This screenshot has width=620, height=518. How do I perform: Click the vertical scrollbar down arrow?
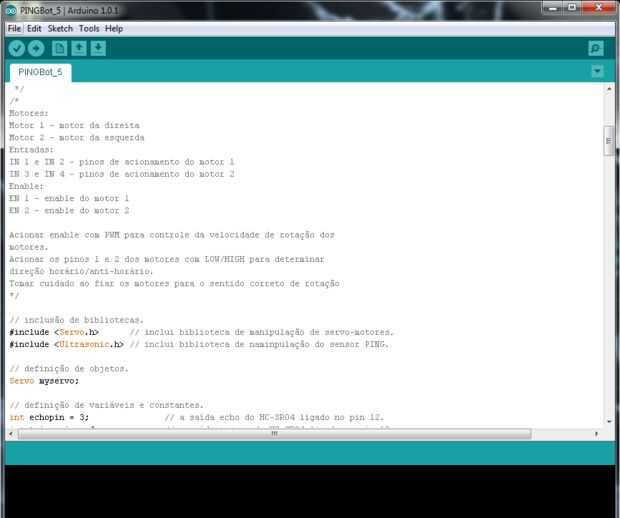(609, 422)
